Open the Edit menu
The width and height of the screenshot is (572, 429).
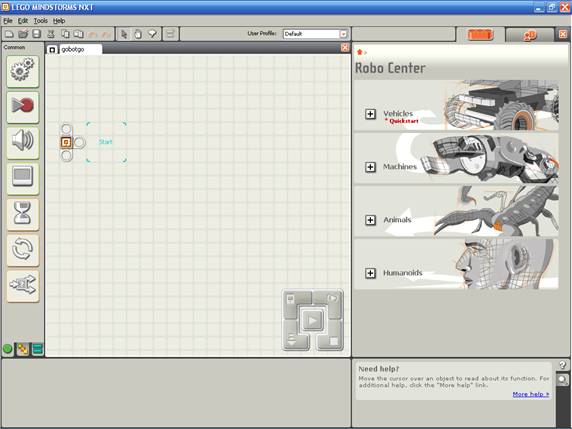coord(23,21)
